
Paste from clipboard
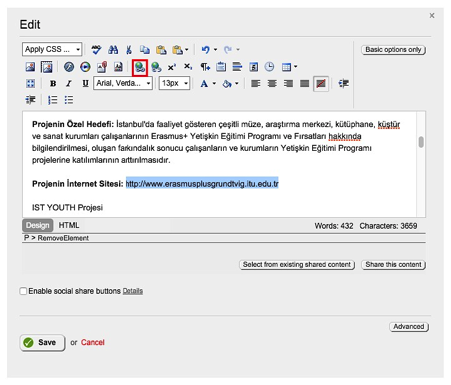[161, 50]
